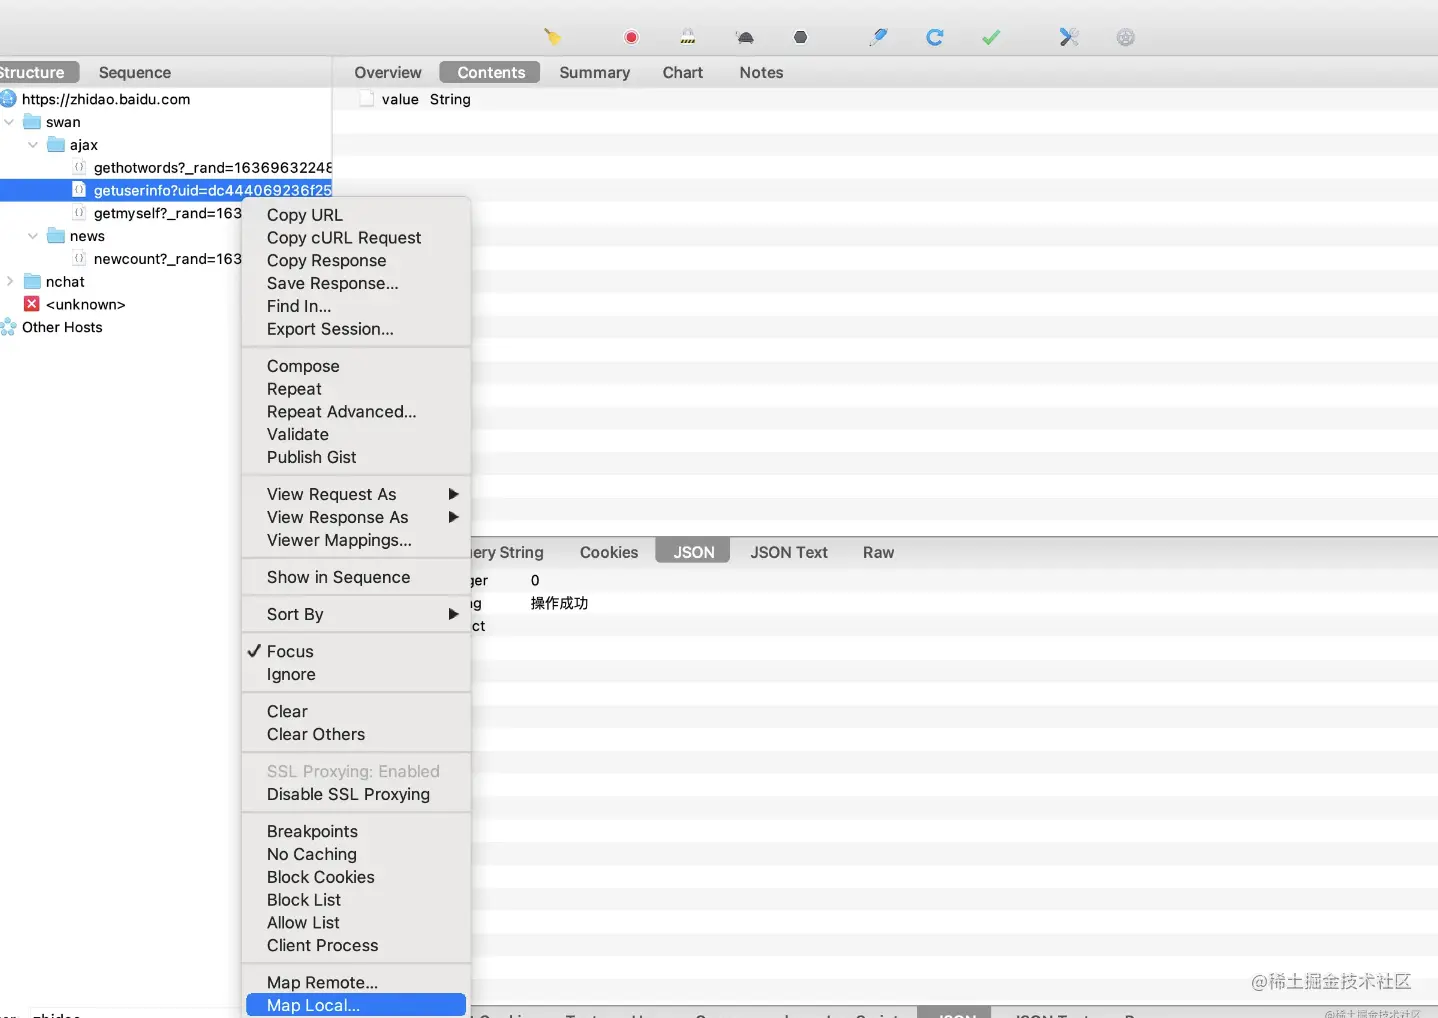The width and height of the screenshot is (1438, 1018).
Task: Click the green Validate checkmark icon
Action: pyautogui.click(x=991, y=37)
